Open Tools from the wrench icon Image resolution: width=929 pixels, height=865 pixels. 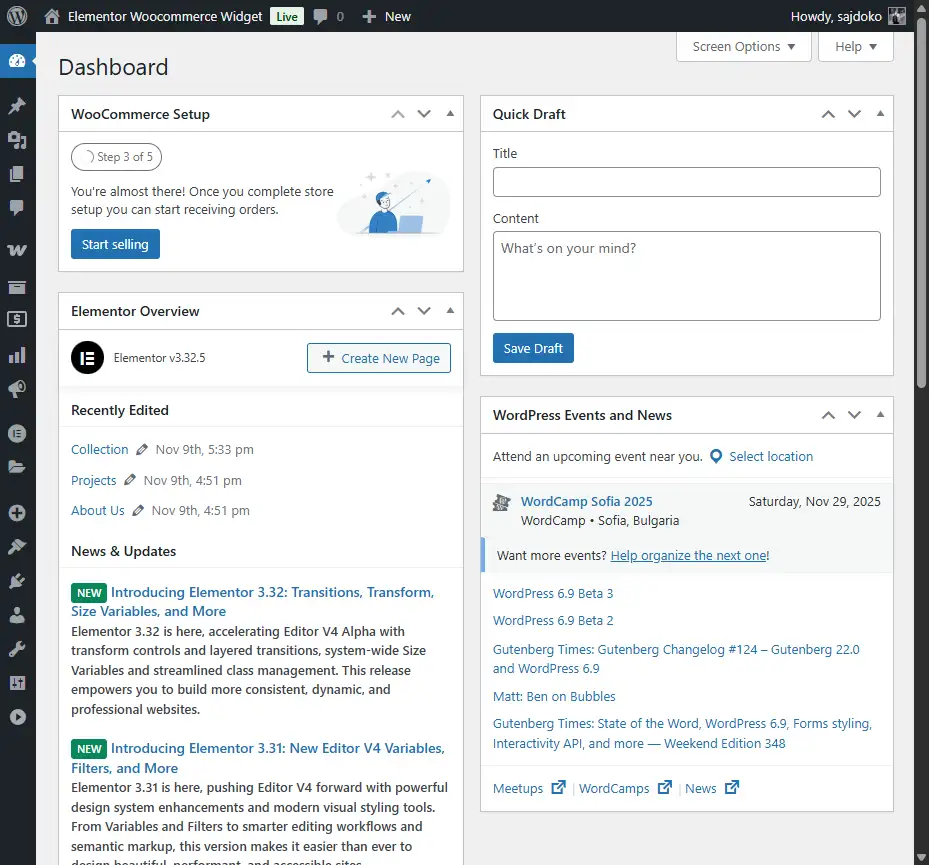pos(16,649)
